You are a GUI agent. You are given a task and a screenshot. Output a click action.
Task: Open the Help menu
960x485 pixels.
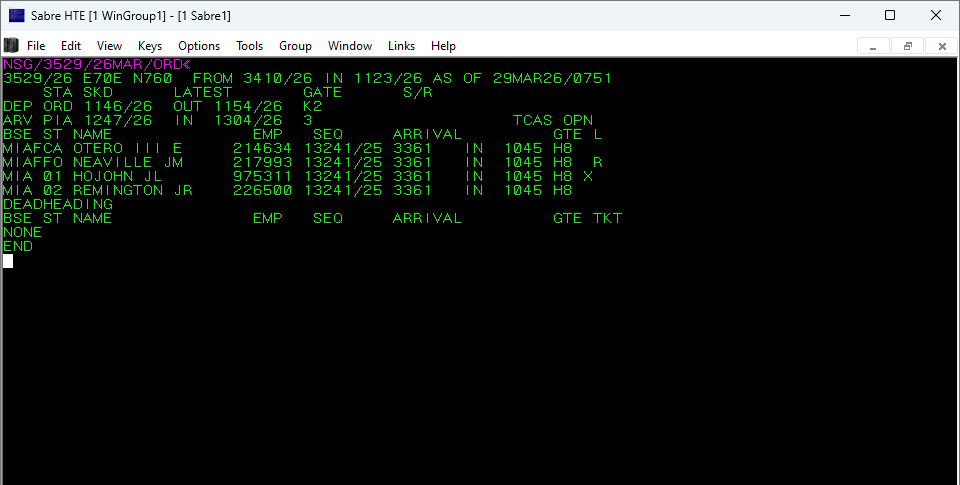tap(443, 46)
